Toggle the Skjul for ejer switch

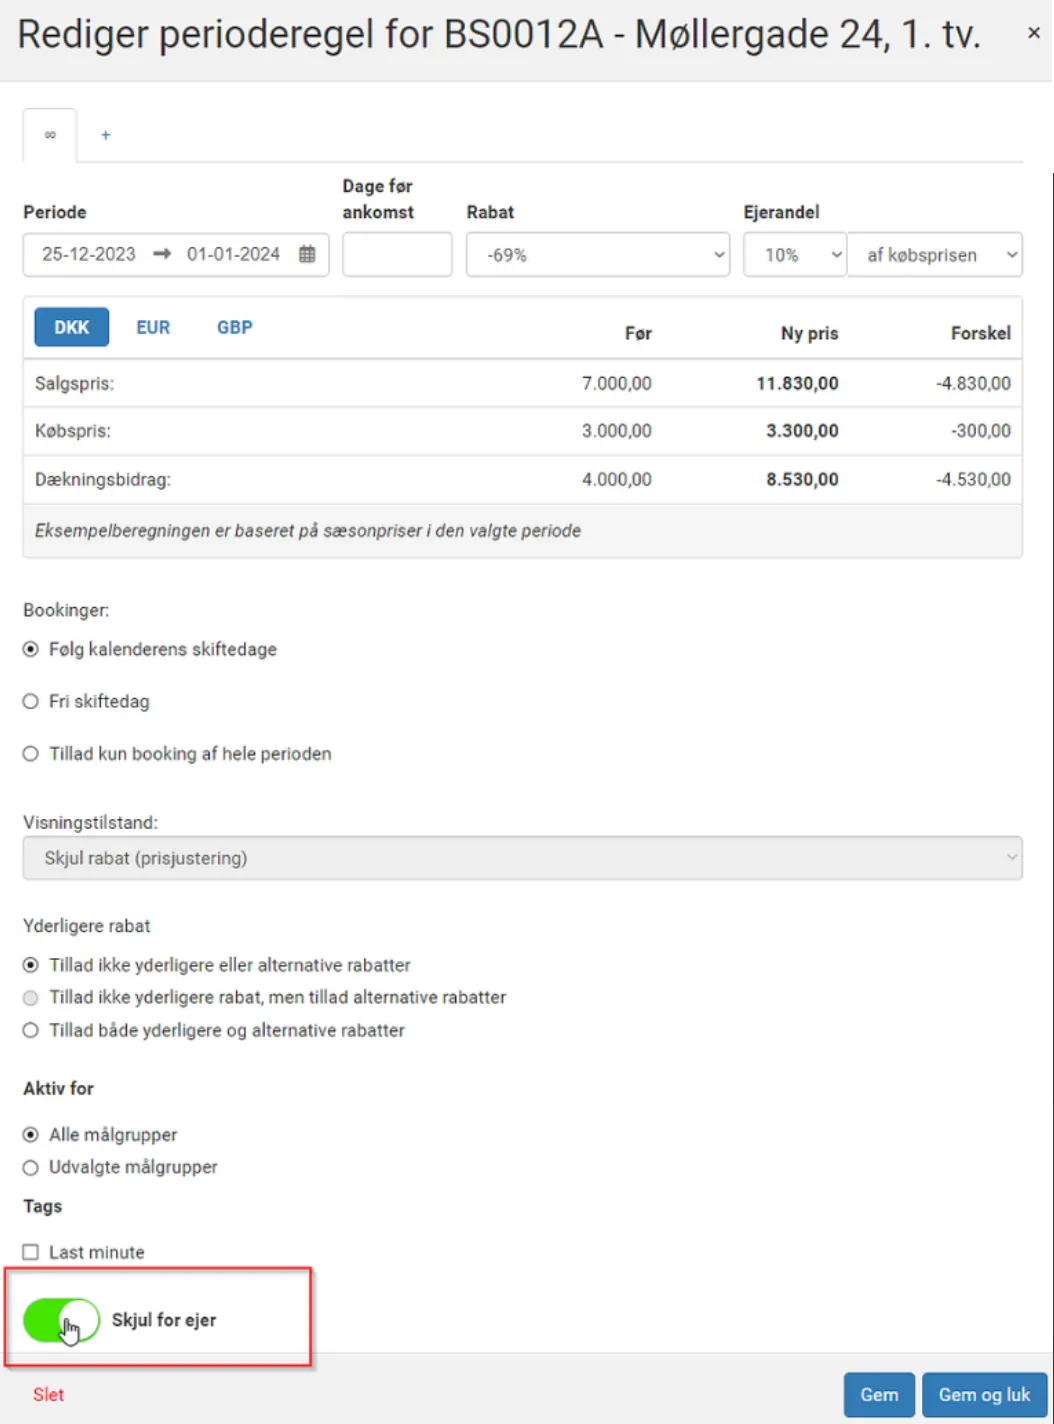[62, 1320]
